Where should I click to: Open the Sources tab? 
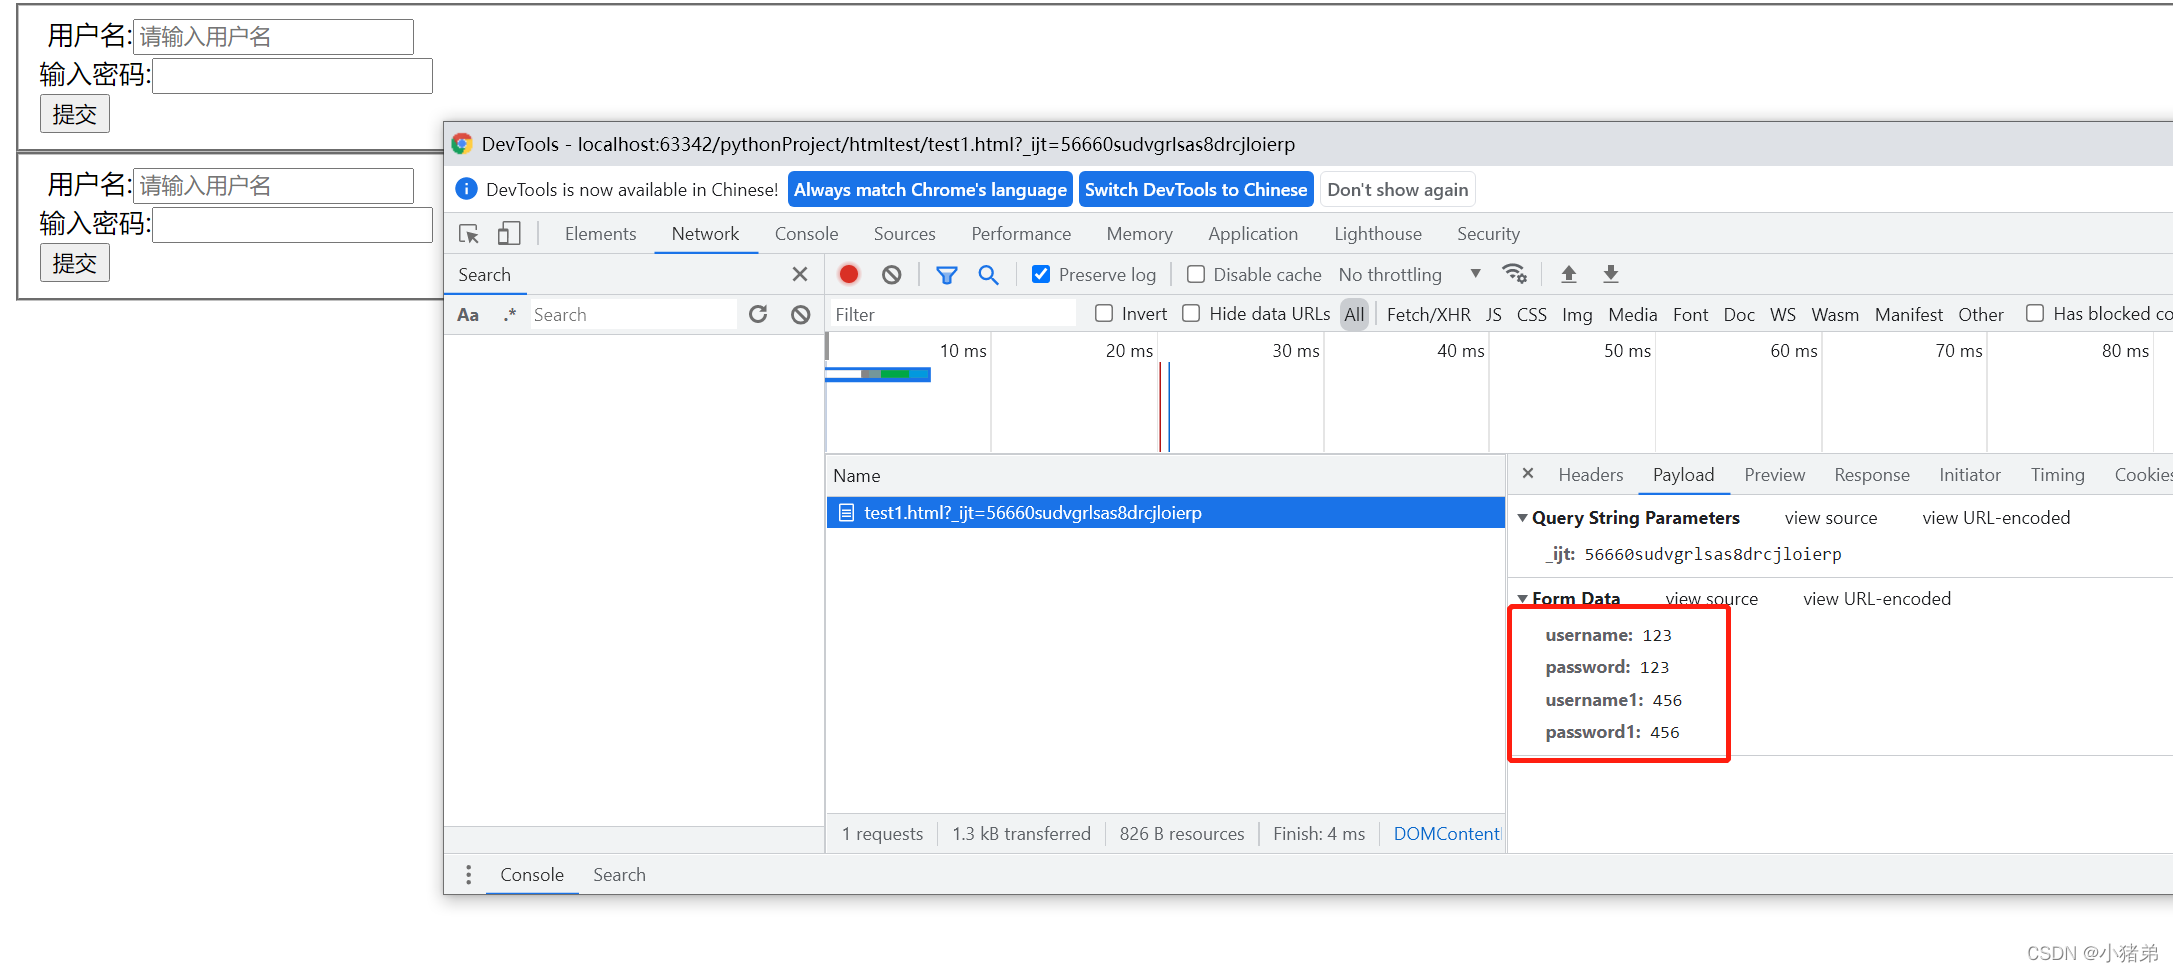[x=904, y=234]
